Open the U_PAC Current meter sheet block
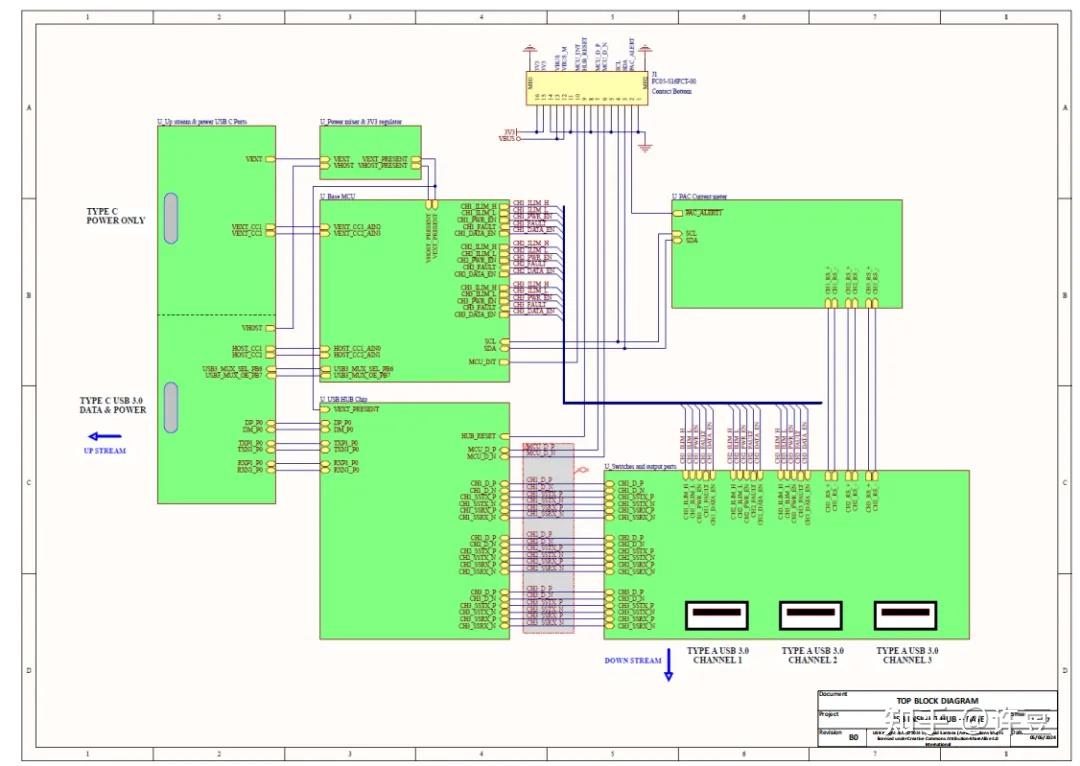This screenshot has width=1080, height=766. pos(787,253)
